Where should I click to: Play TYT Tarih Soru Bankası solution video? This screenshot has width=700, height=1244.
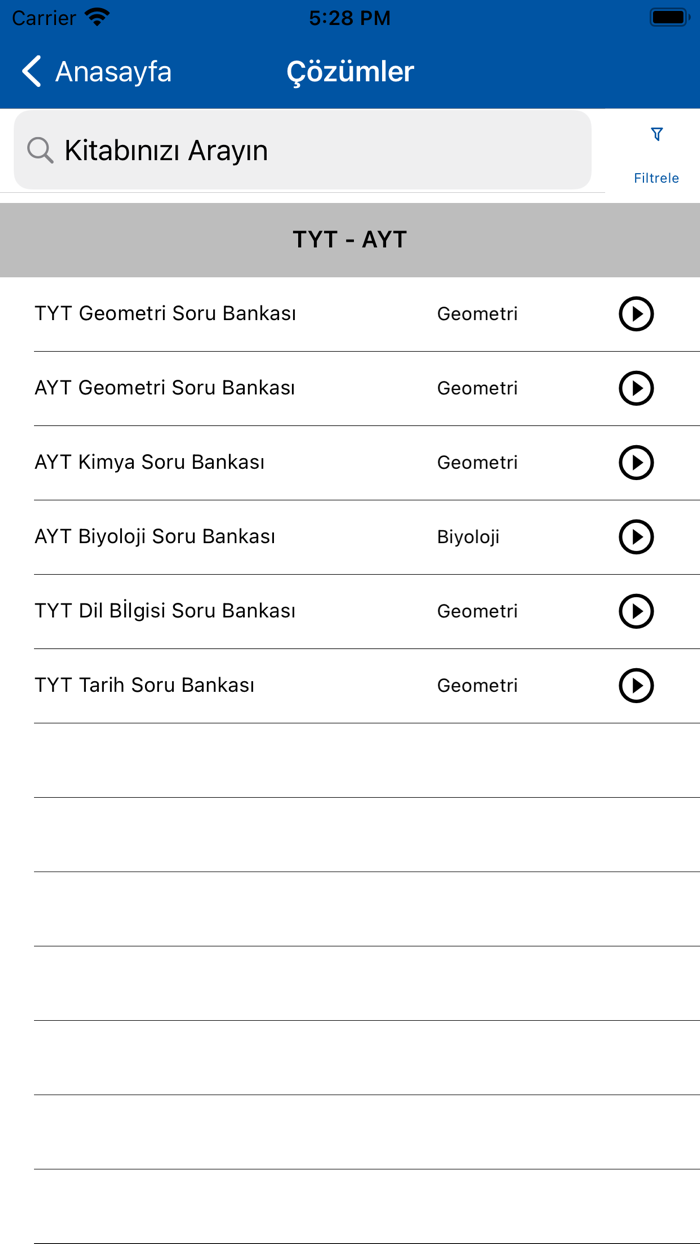[x=636, y=686]
